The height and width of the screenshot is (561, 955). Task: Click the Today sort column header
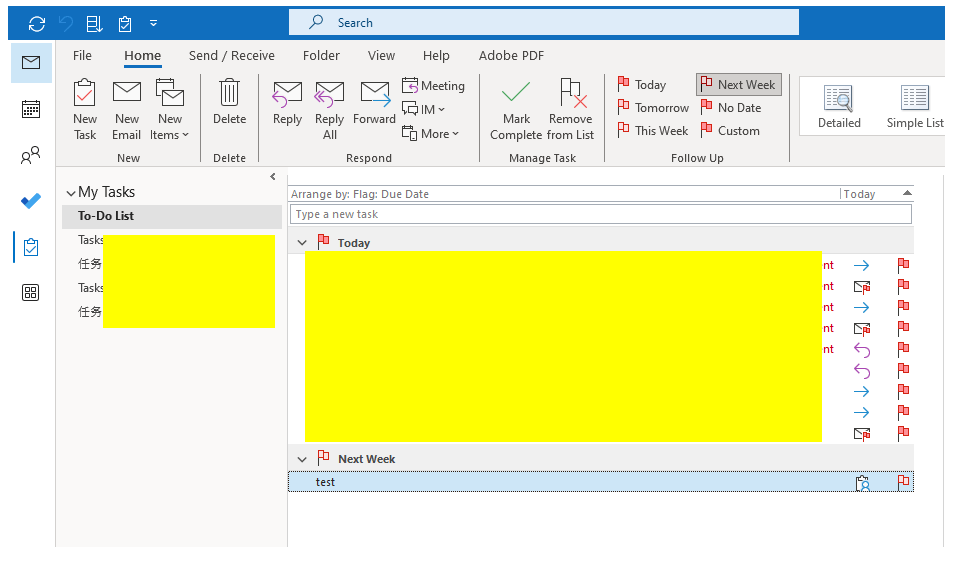[x=859, y=194]
